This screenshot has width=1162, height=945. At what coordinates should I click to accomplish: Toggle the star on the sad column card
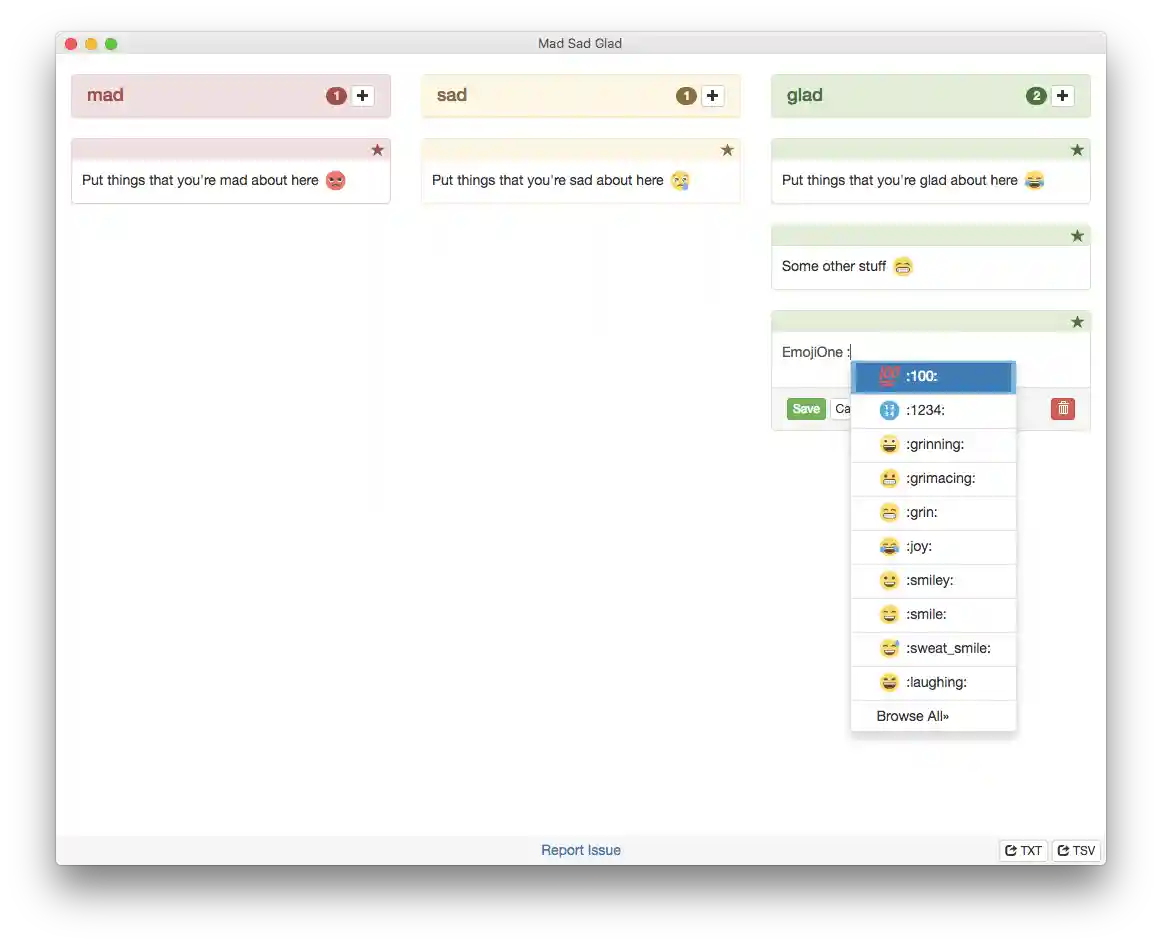tap(727, 150)
